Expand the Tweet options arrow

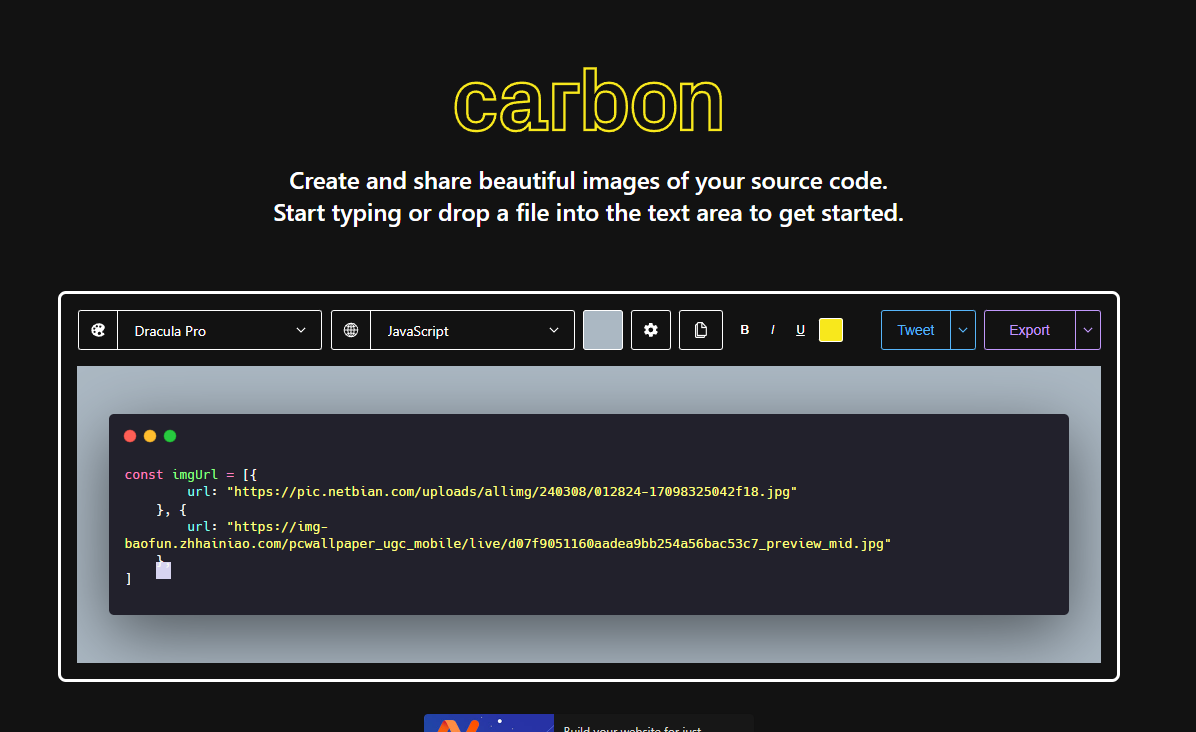click(963, 330)
